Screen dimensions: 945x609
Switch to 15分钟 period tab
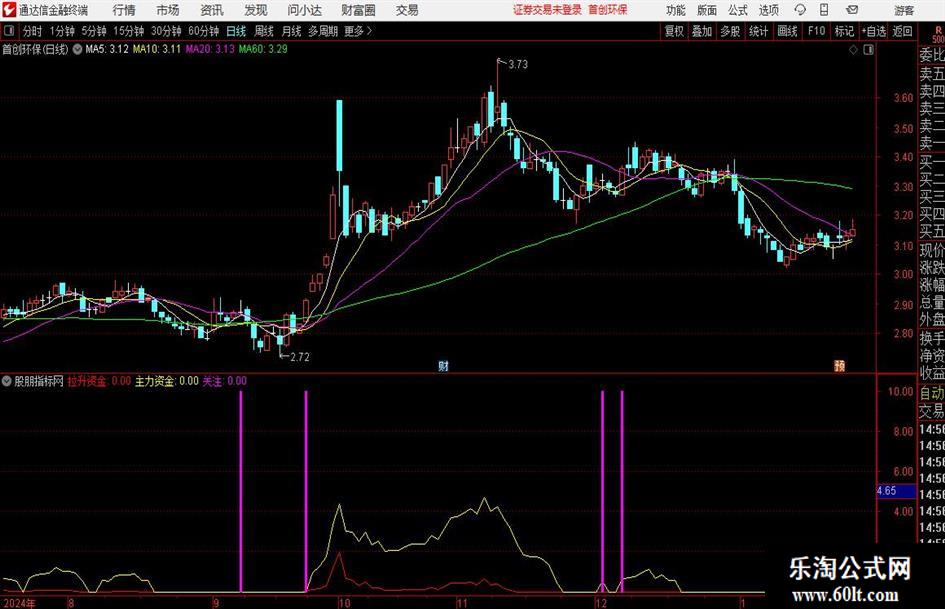129,31
